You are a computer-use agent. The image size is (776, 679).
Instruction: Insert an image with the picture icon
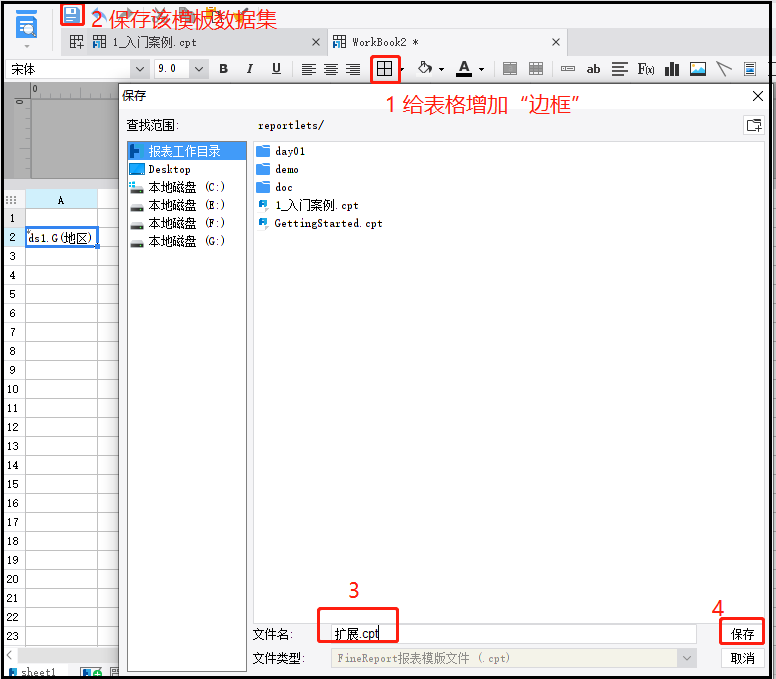698,69
